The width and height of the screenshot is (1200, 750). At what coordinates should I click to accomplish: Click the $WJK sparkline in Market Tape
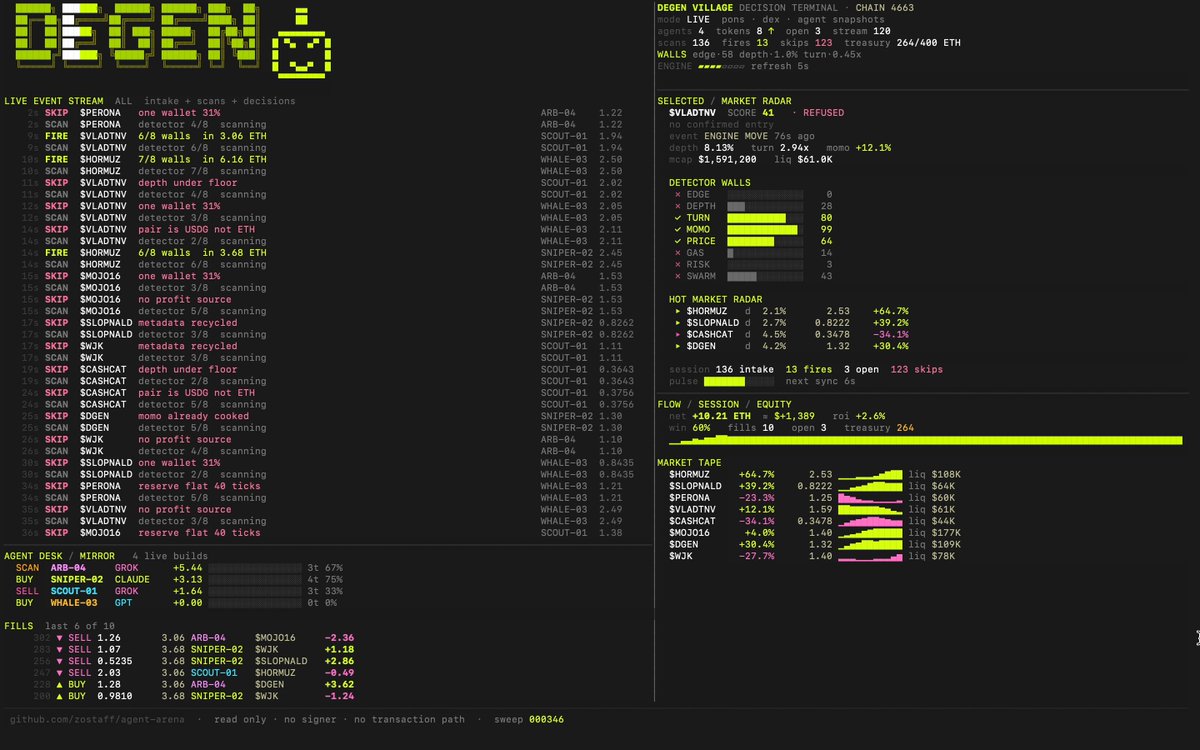[869, 555]
